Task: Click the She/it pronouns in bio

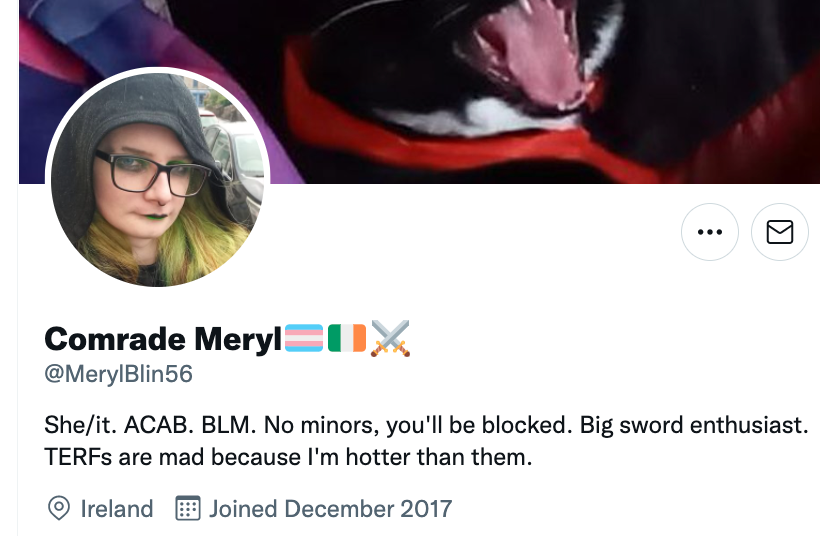Action: point(81,425)
